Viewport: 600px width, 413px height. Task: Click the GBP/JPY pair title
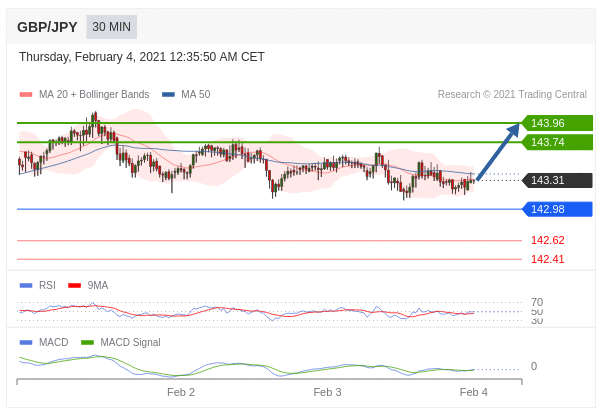coord(47,27)
